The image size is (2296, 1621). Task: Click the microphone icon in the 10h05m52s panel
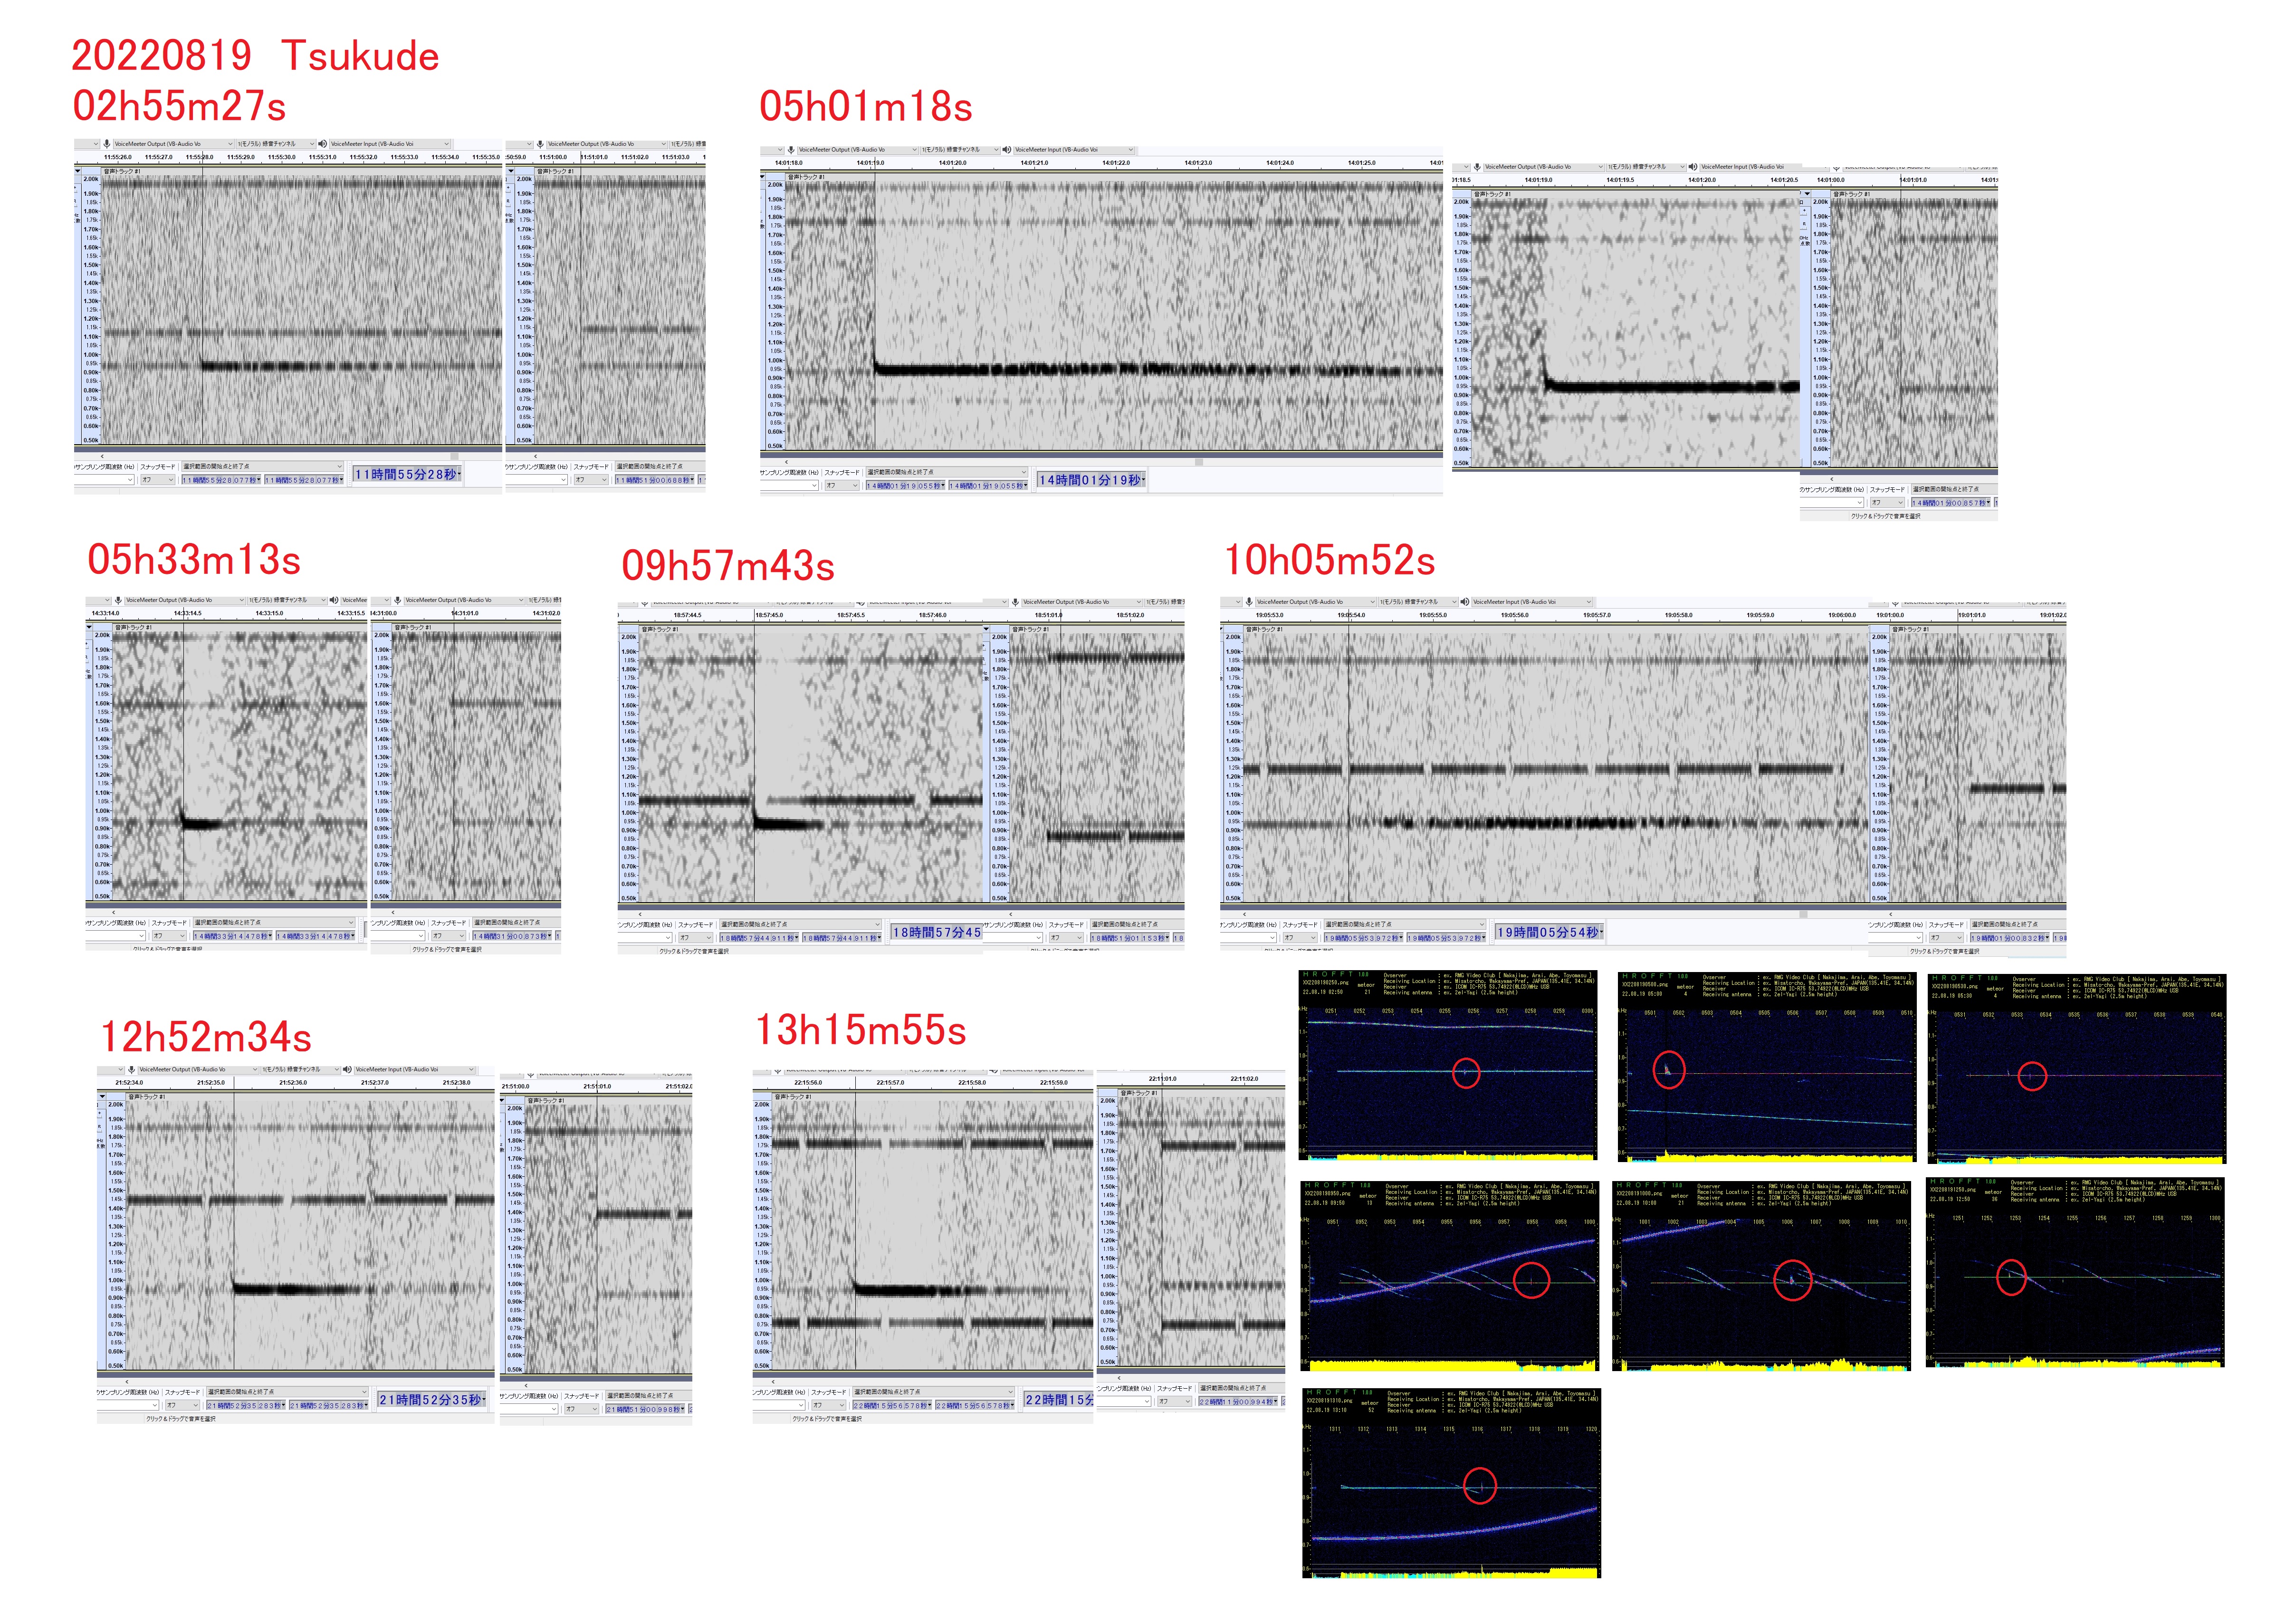click(1250, 602)
